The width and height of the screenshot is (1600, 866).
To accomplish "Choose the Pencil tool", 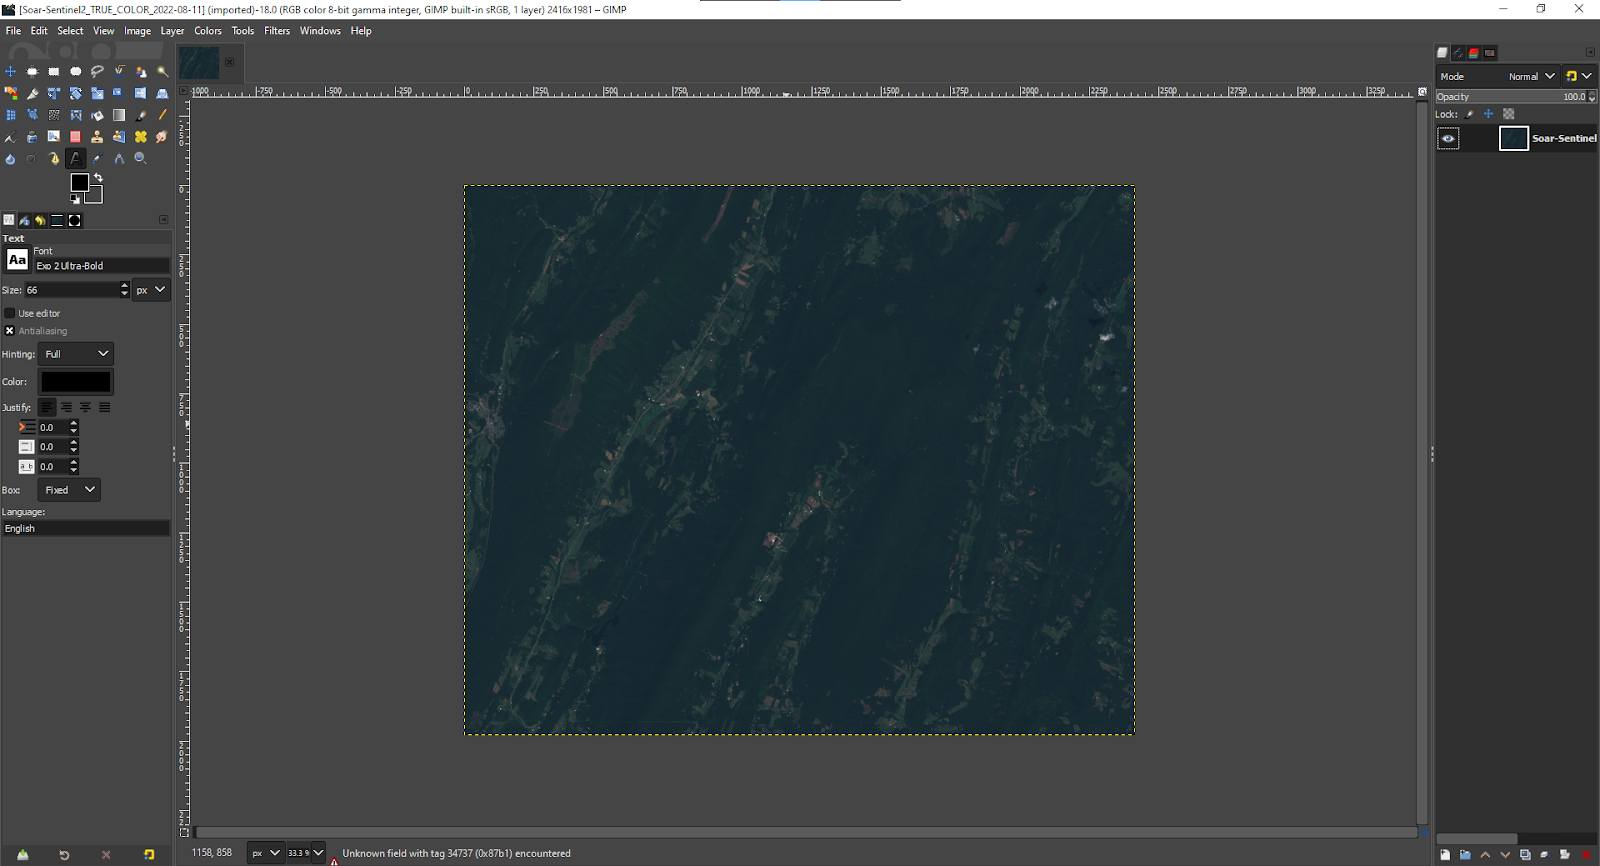I will [x=162, y=115].
